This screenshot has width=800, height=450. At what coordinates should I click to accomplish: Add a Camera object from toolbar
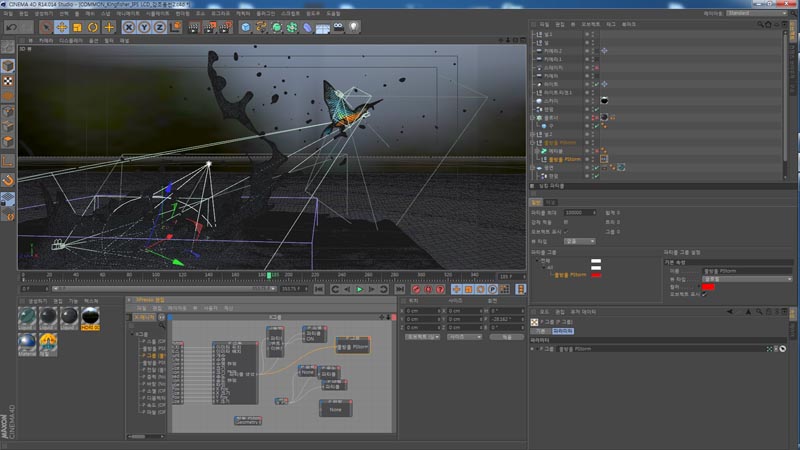coord(338,27)
